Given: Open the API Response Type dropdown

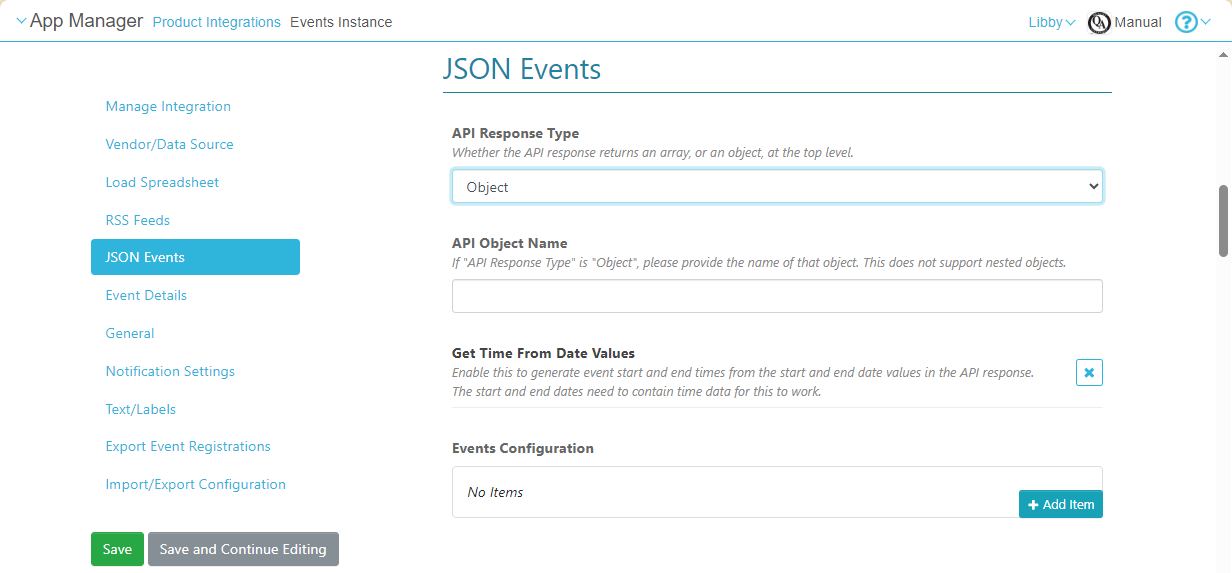Looking at the screenshot, I should pos(777,187).
